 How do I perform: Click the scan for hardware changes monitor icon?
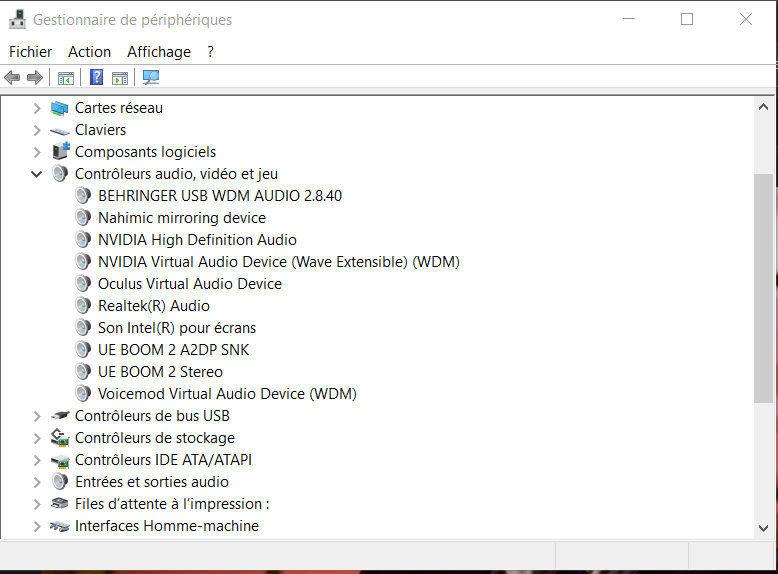pos(151,77)
